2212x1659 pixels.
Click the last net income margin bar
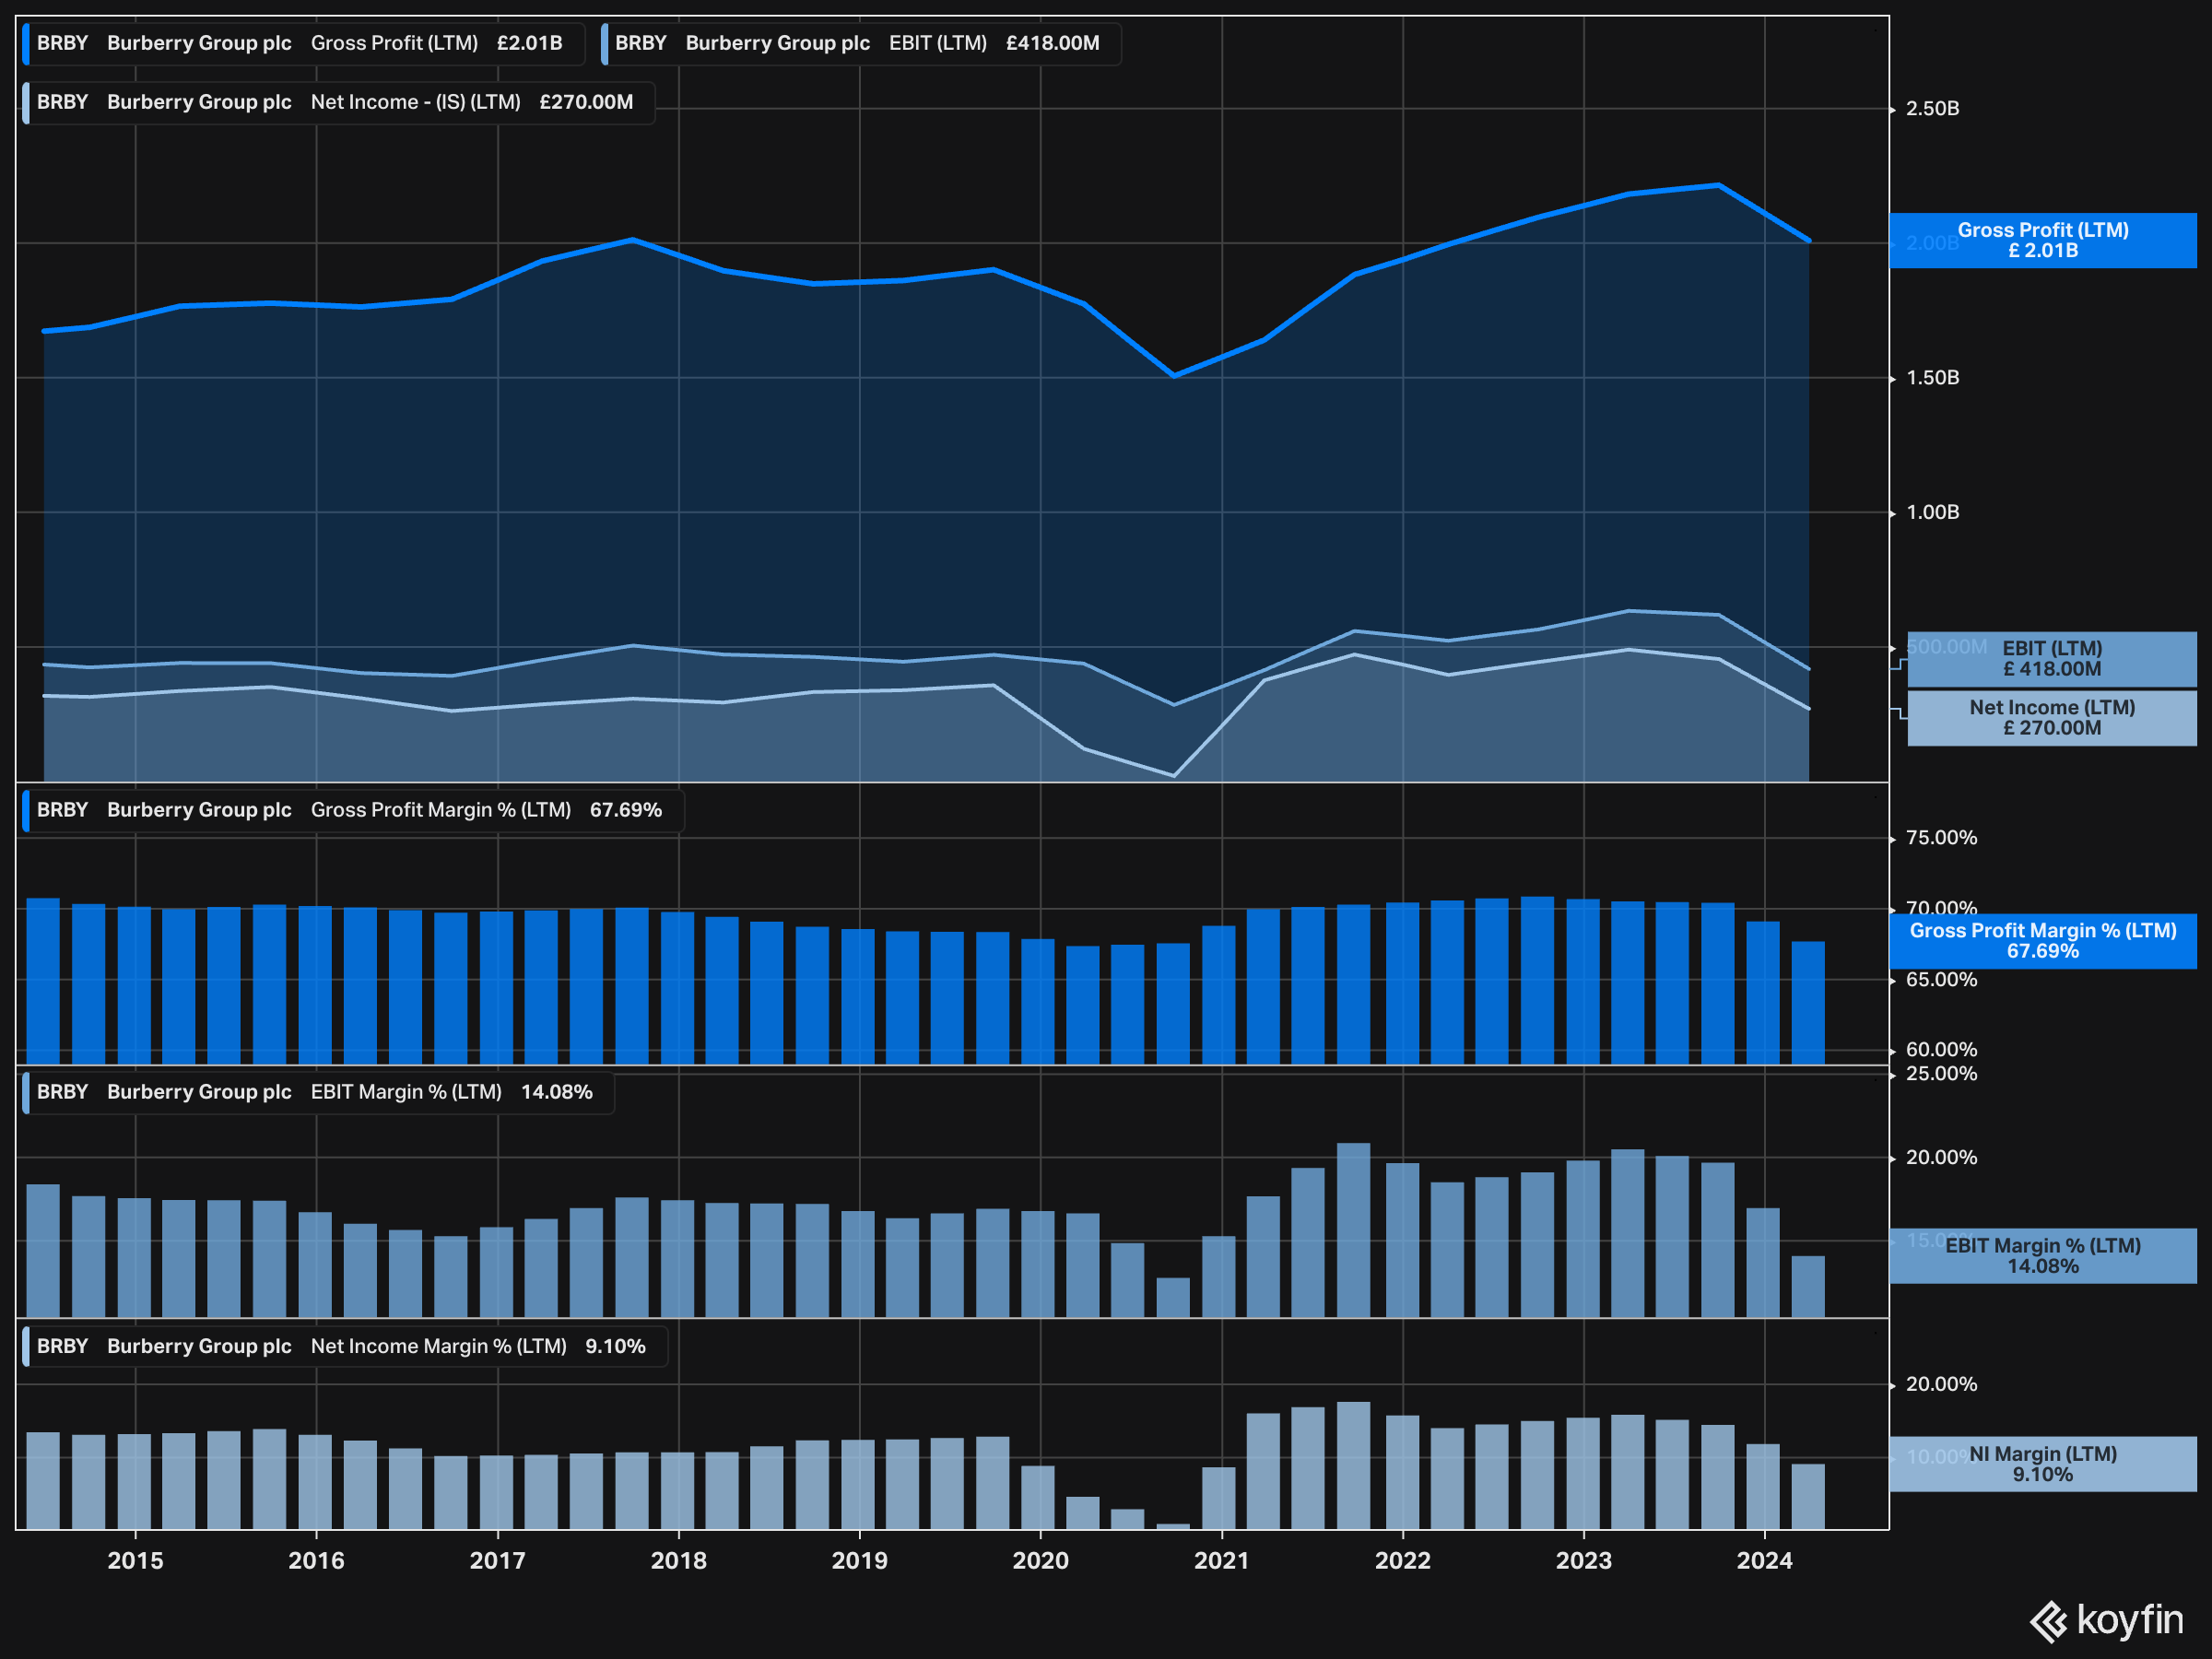coord(1808,1497)
